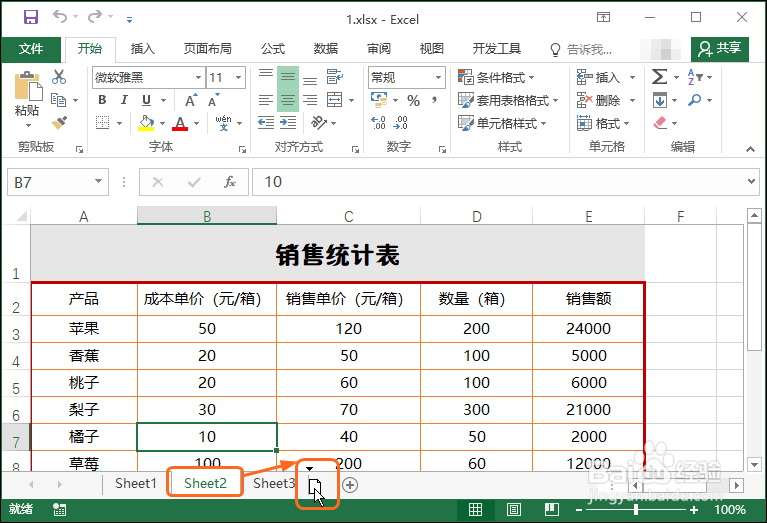Switch to the 插入 ribbon tab
The width and height of the screenshot is (767, 523).
143,49
